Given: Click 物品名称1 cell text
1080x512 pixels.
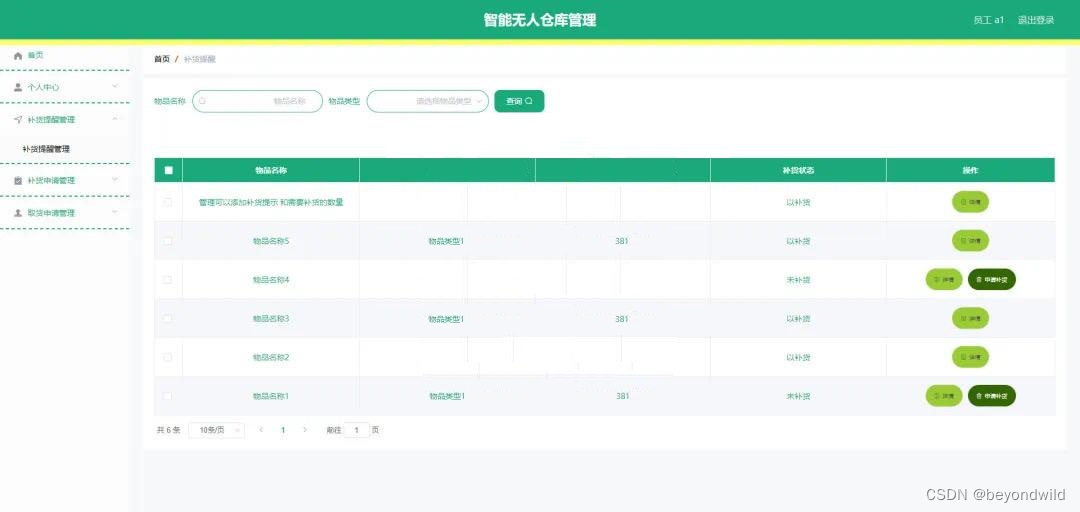Looking at the screenshot, I should tap(271, 396).
